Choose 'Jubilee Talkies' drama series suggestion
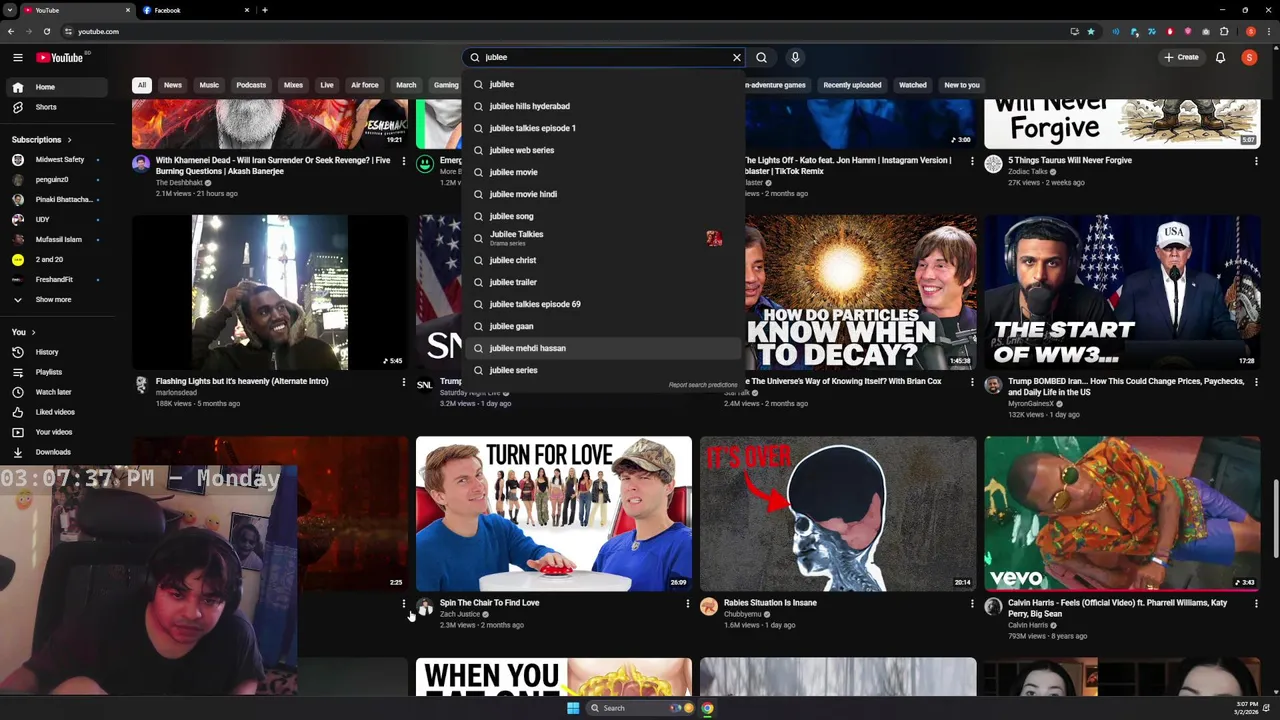Image resolution: width=1280 pixels, height=720 pixels. [604, 238]
